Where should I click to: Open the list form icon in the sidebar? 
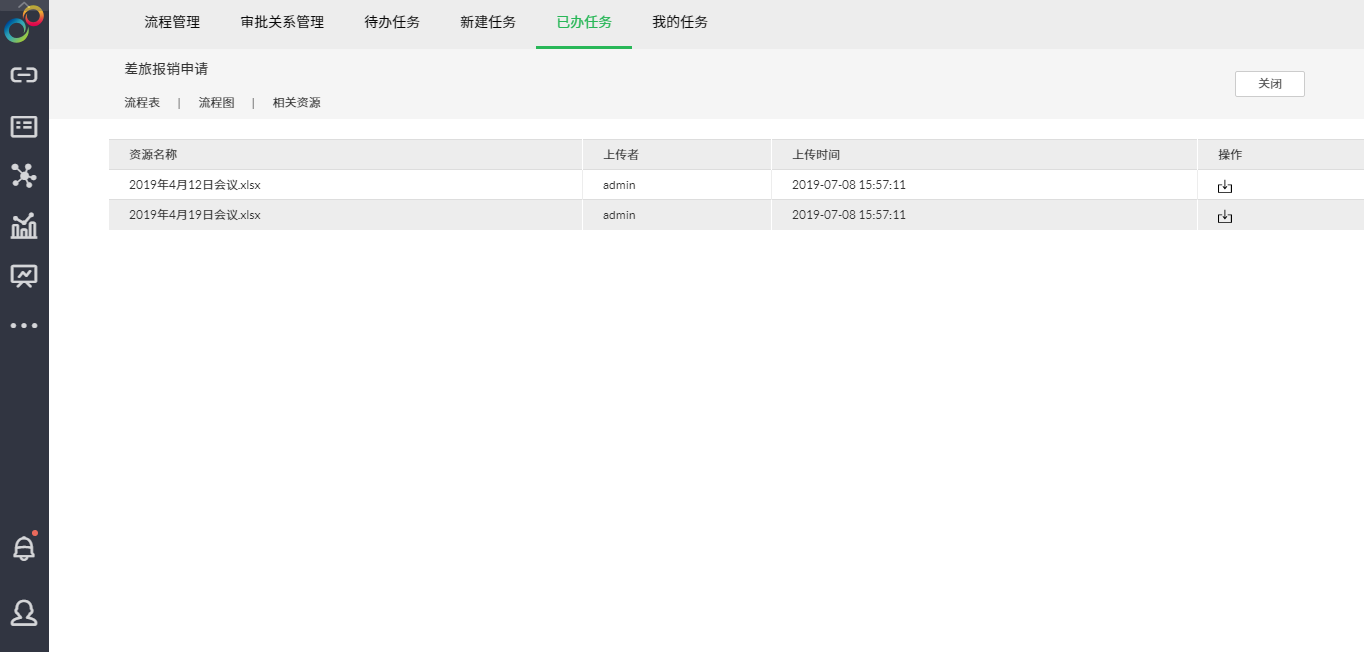(24, 126)
